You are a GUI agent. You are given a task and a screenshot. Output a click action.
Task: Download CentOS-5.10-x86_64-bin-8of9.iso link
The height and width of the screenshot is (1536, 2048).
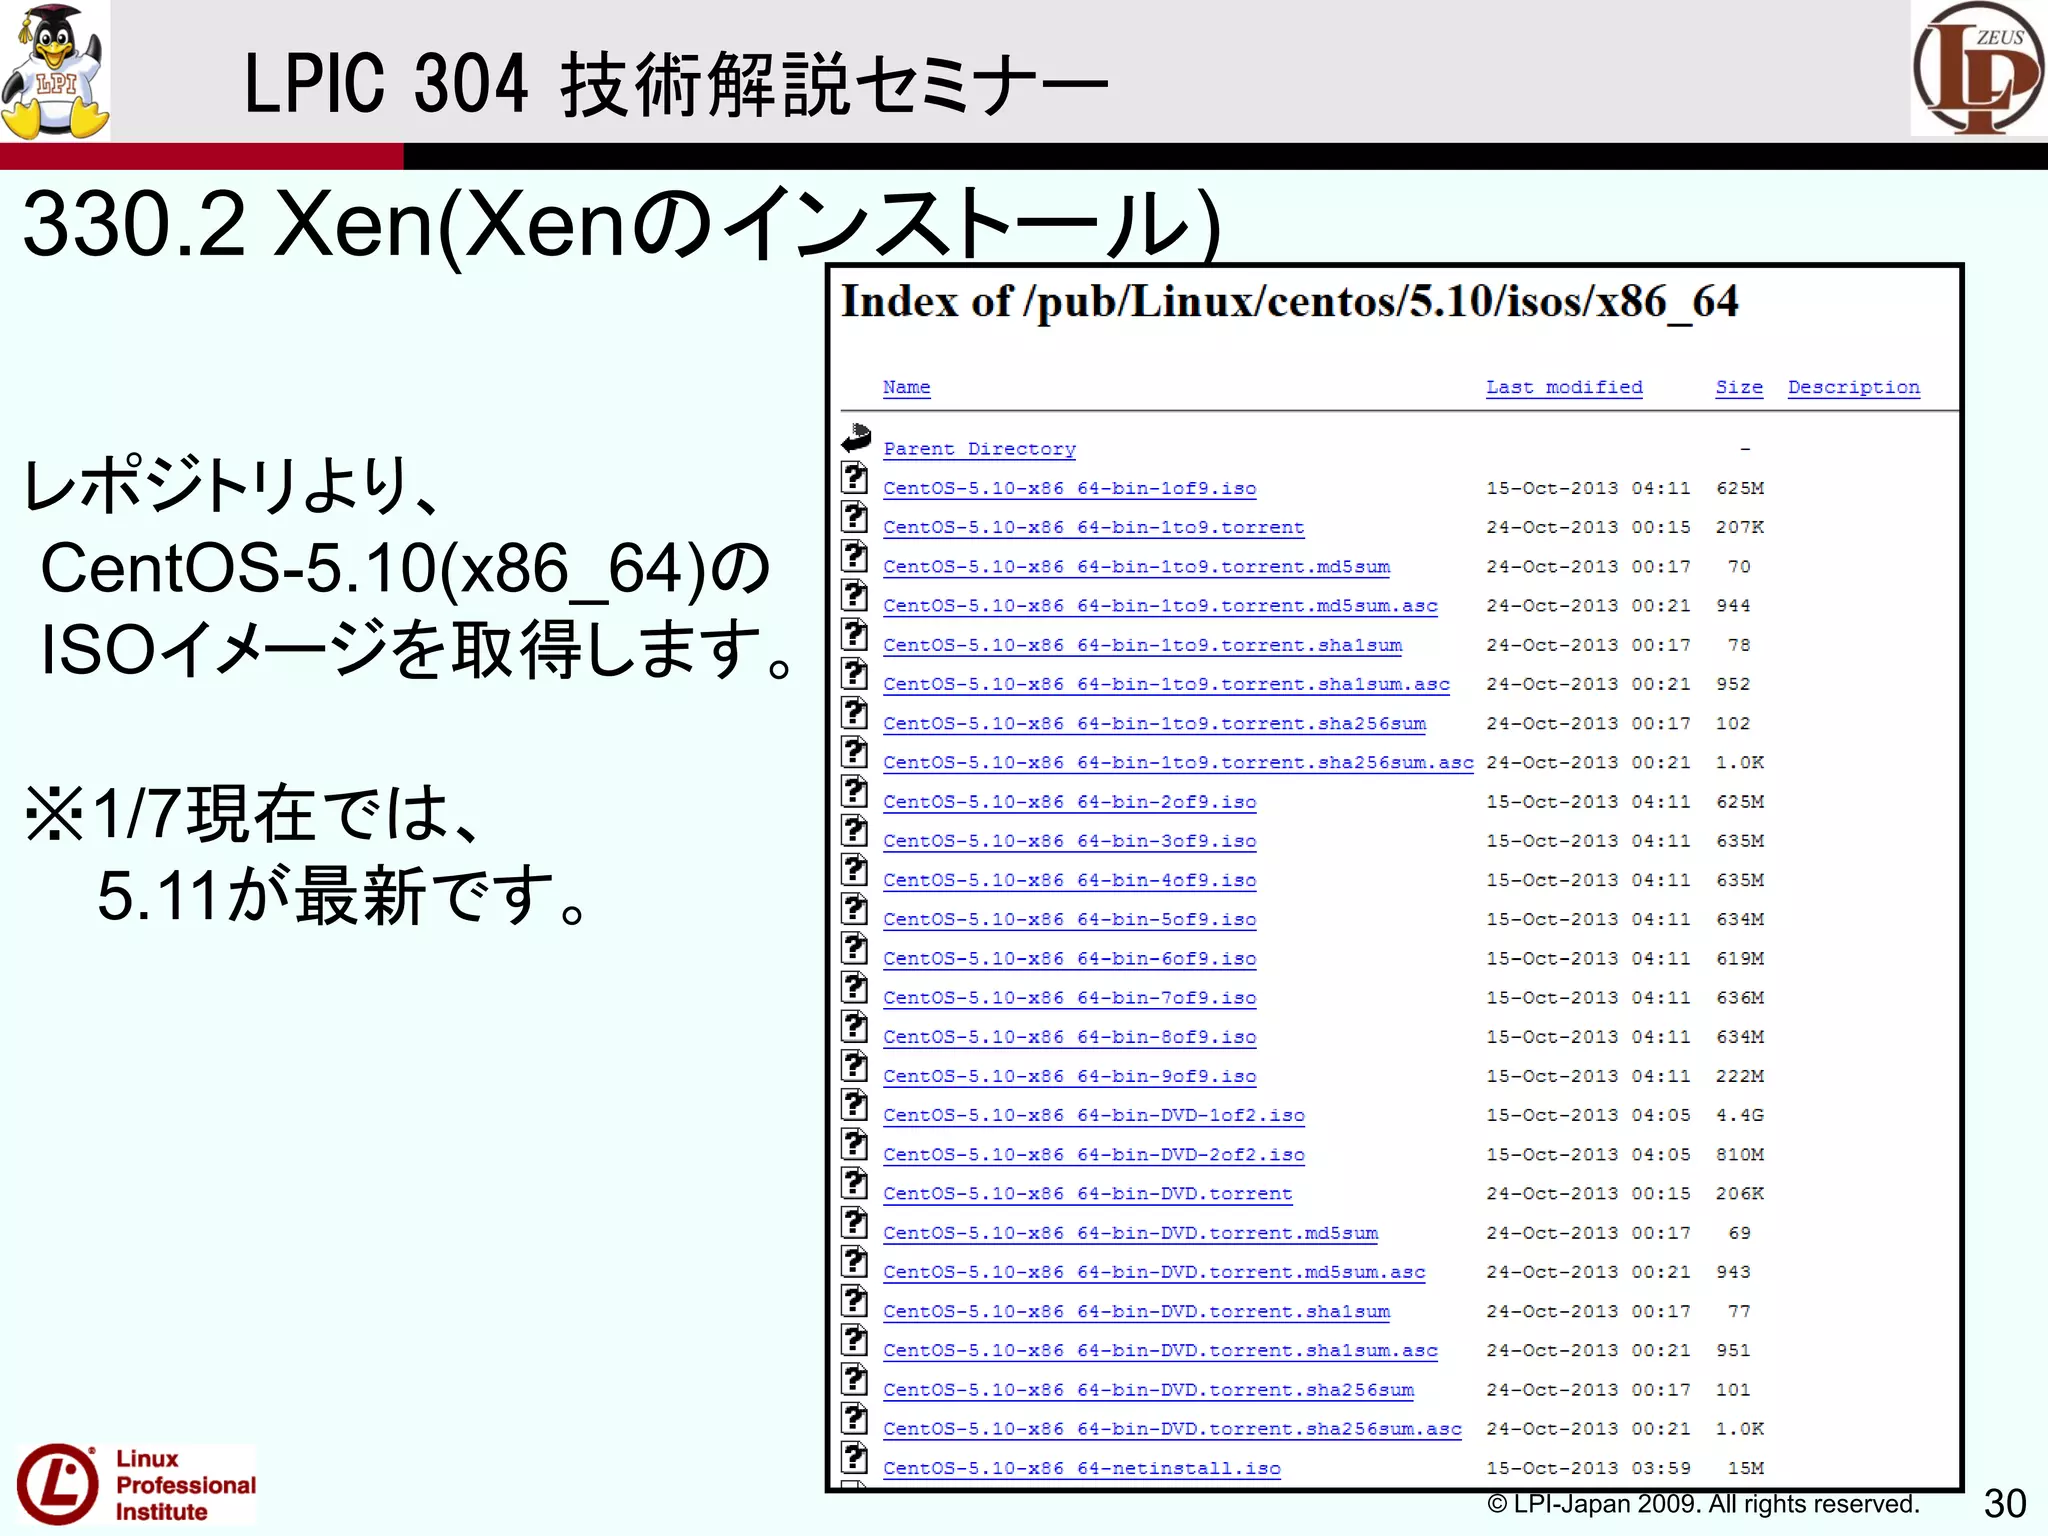[x=1069, y=1037]
